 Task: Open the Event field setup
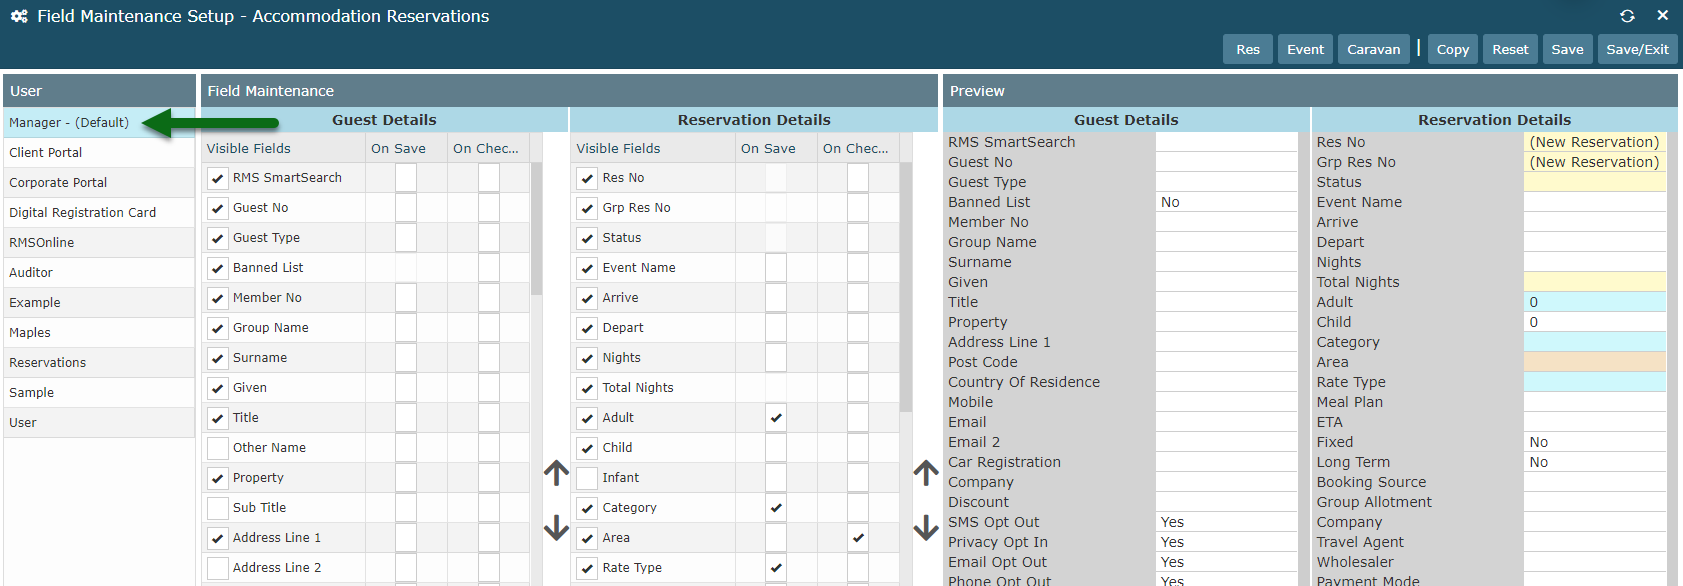click(1305, 49)
